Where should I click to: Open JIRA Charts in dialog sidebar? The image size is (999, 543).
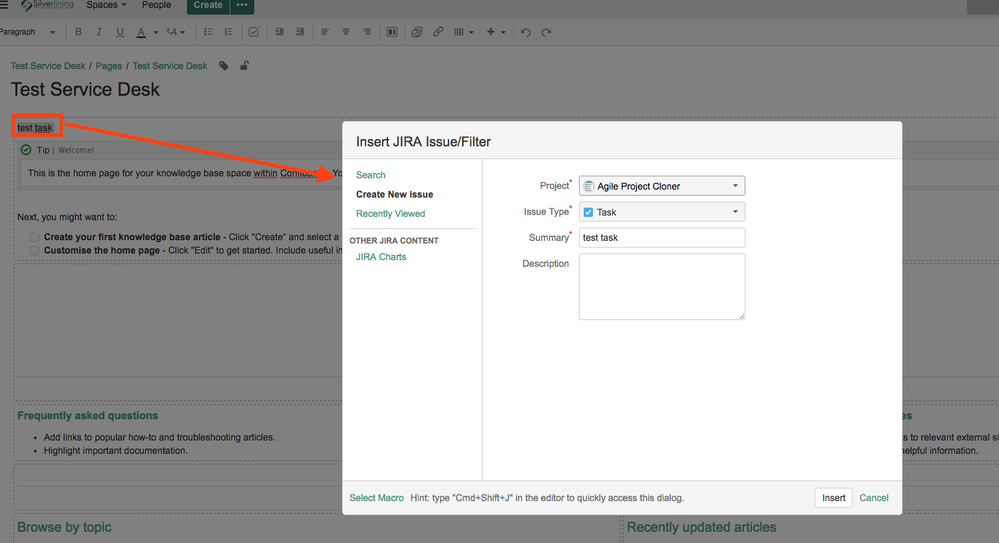click(x=381, y=257)
